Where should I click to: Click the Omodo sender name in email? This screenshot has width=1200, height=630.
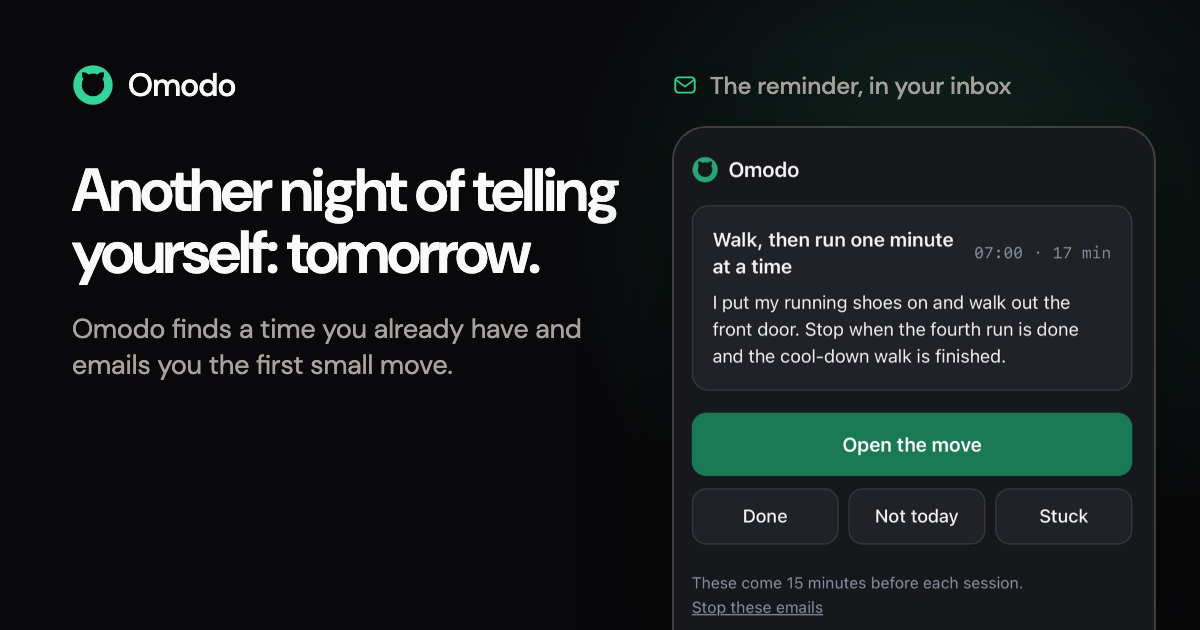click(x=764, y=170)
